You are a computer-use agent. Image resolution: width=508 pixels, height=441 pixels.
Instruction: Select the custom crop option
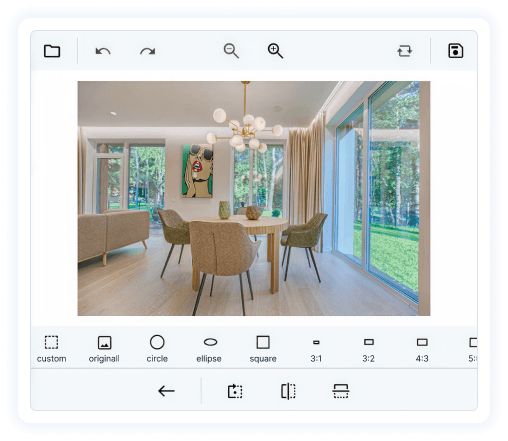(51, 349)
